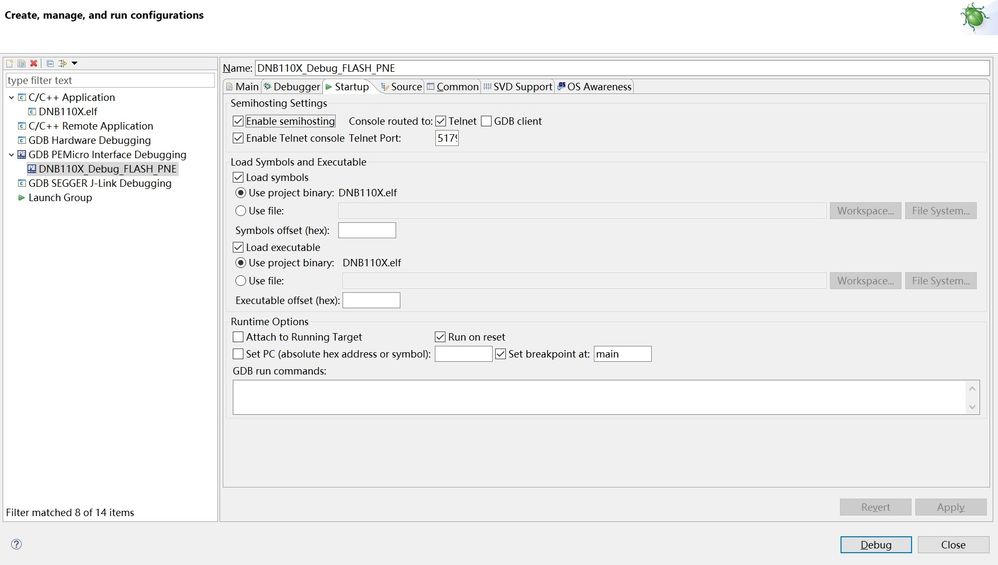Screen dimensions: 998x565
Task: Click the Close button
Action: pyautogui.click(x=953, y=545)
